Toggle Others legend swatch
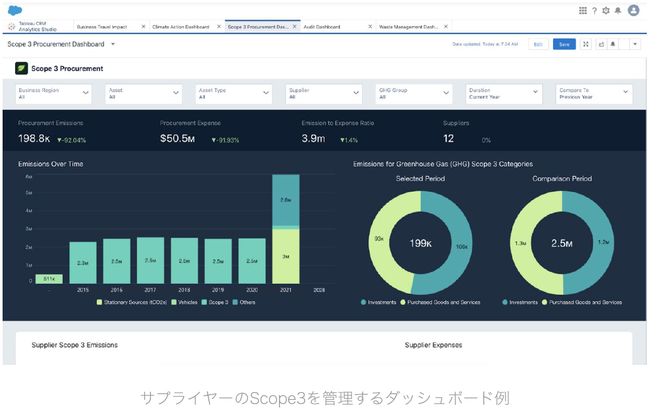The height and width of the screenshot is (415, 650). (x=235, y=302)
